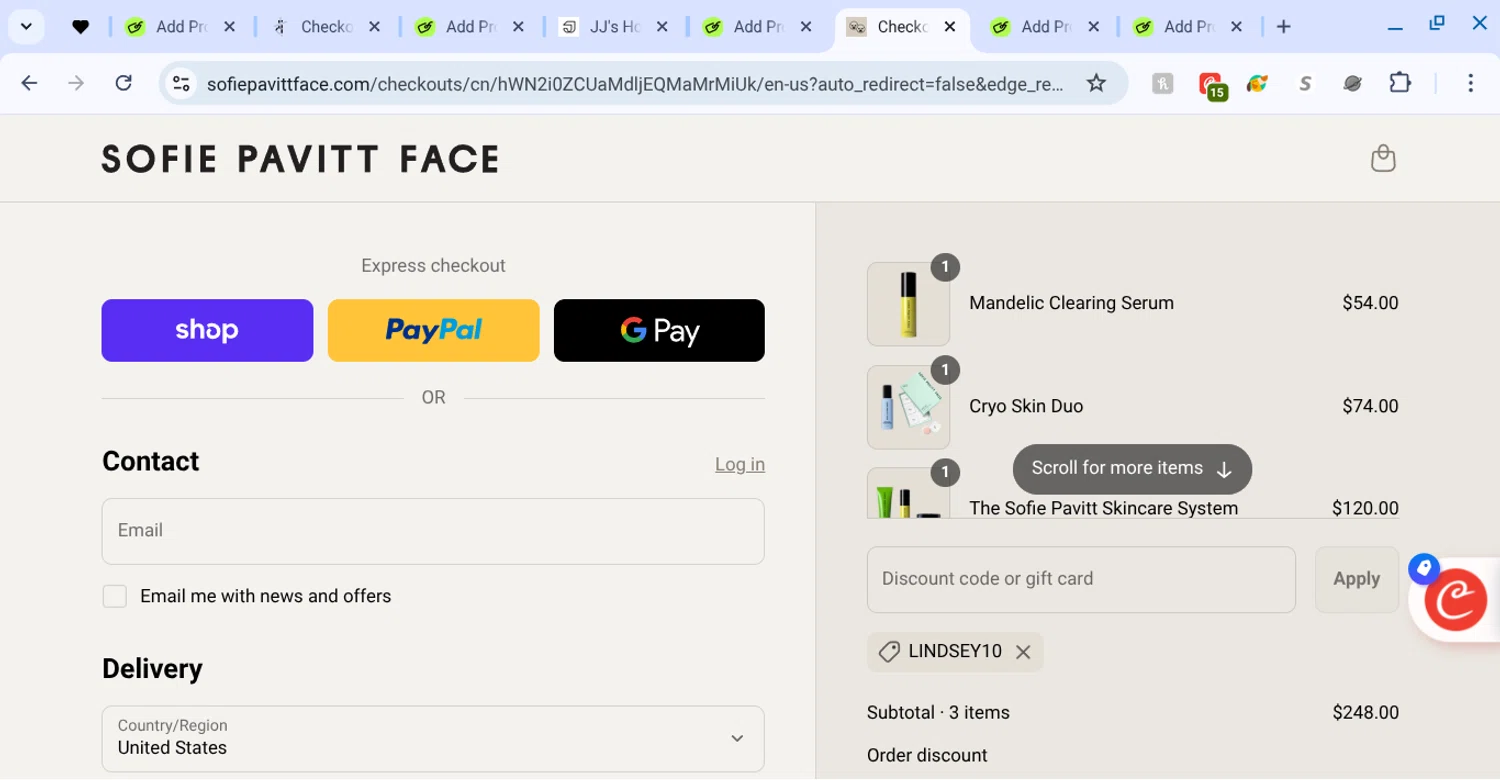Click the Sofie Pavitt Face logo

[300, 159]
